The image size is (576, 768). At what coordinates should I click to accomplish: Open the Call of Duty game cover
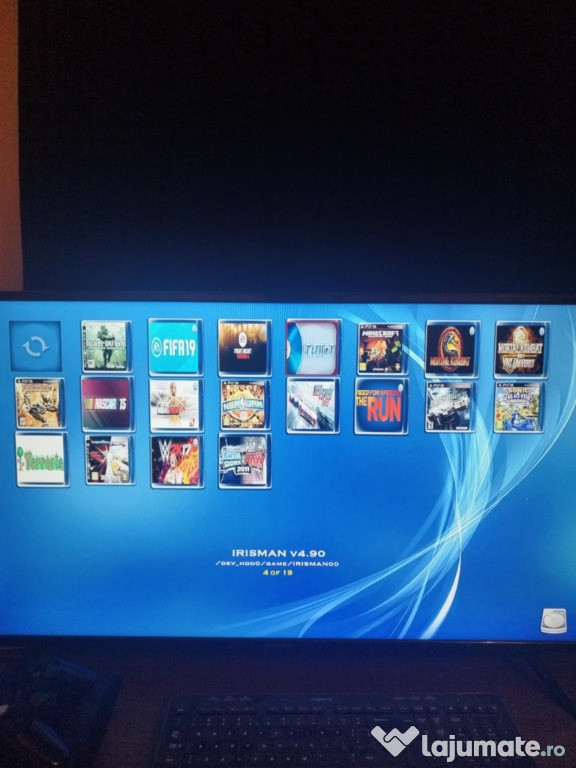pos(106,346)
